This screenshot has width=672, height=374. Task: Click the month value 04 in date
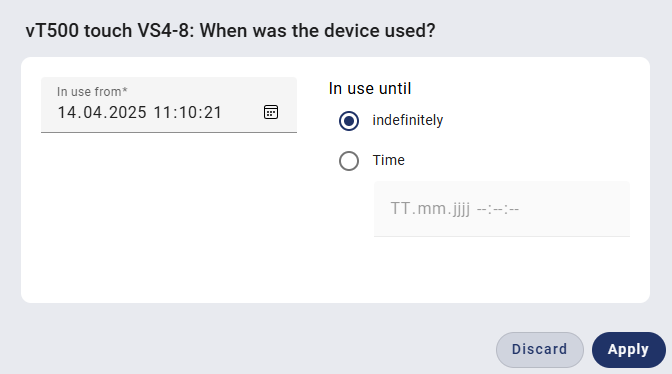point(92,113)
